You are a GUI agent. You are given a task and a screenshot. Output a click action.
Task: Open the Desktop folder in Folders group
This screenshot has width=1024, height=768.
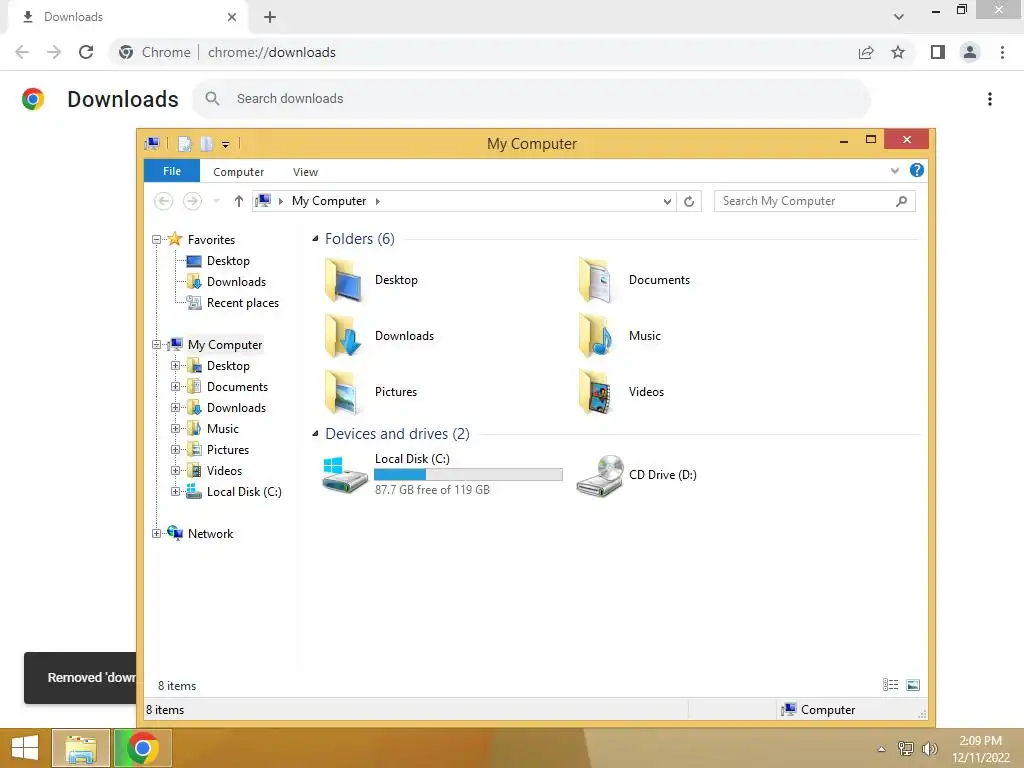371,280
